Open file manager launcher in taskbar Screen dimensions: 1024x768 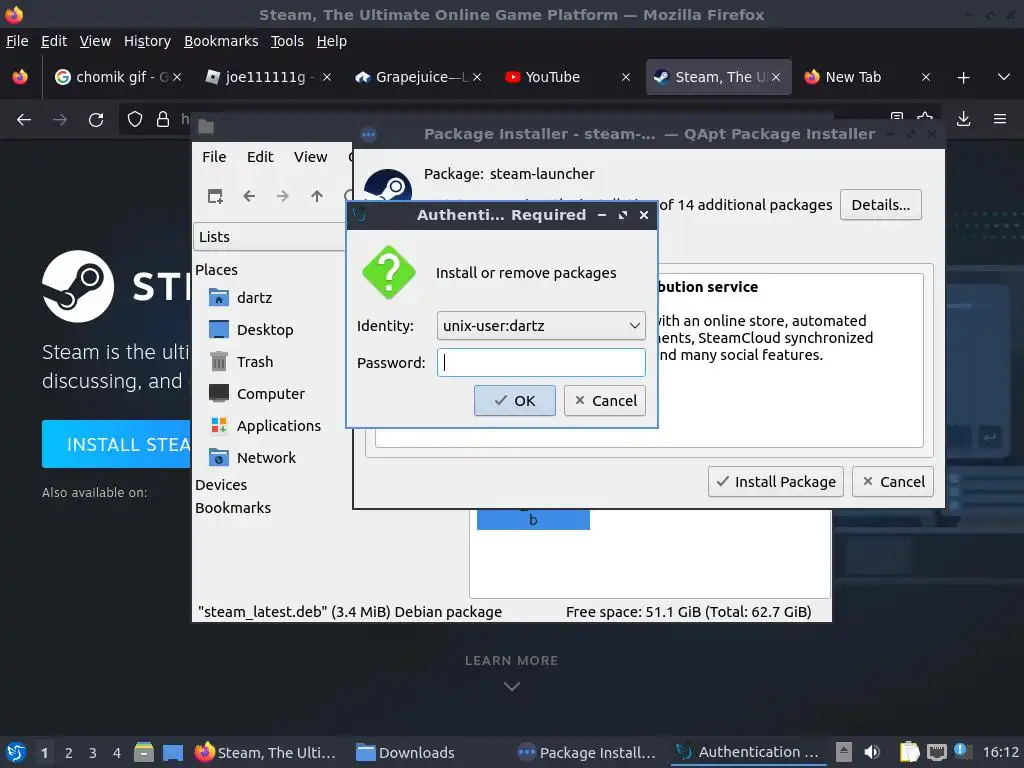pyautogui.click(x=144, y=752)
